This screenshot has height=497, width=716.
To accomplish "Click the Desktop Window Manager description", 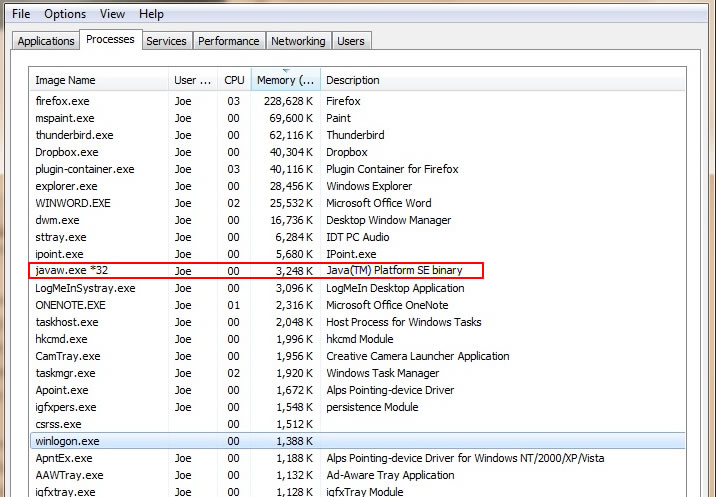I will [389, 220].
